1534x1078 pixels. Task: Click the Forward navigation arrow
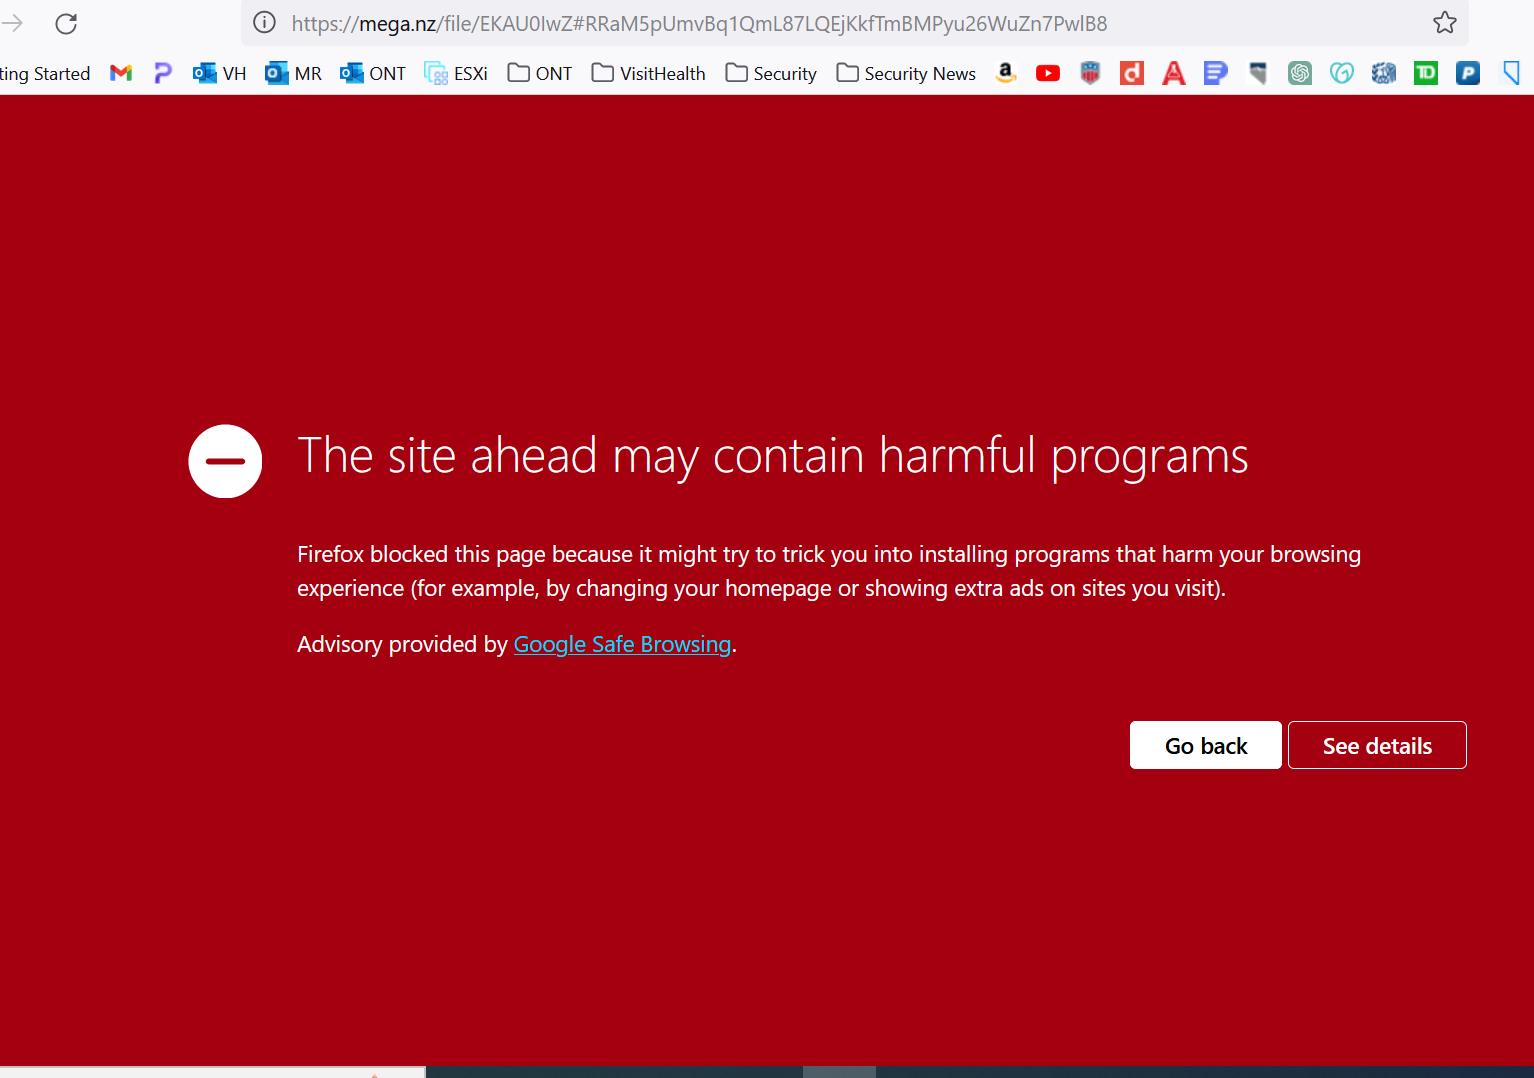[12, 23]
